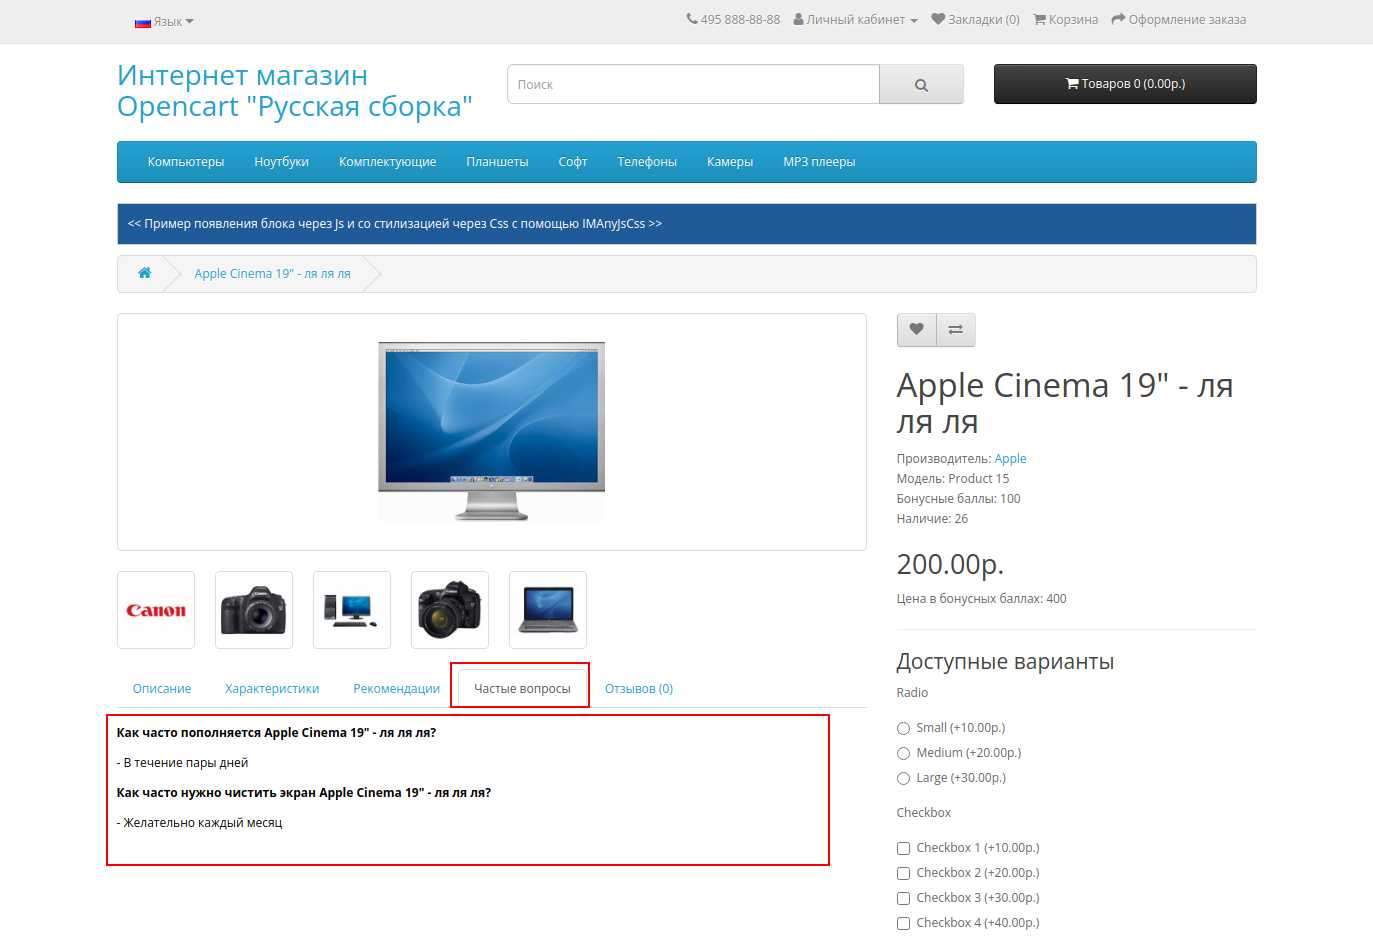Select the Частые вопросы tab
1373x936 pixels.
[522, 688]
